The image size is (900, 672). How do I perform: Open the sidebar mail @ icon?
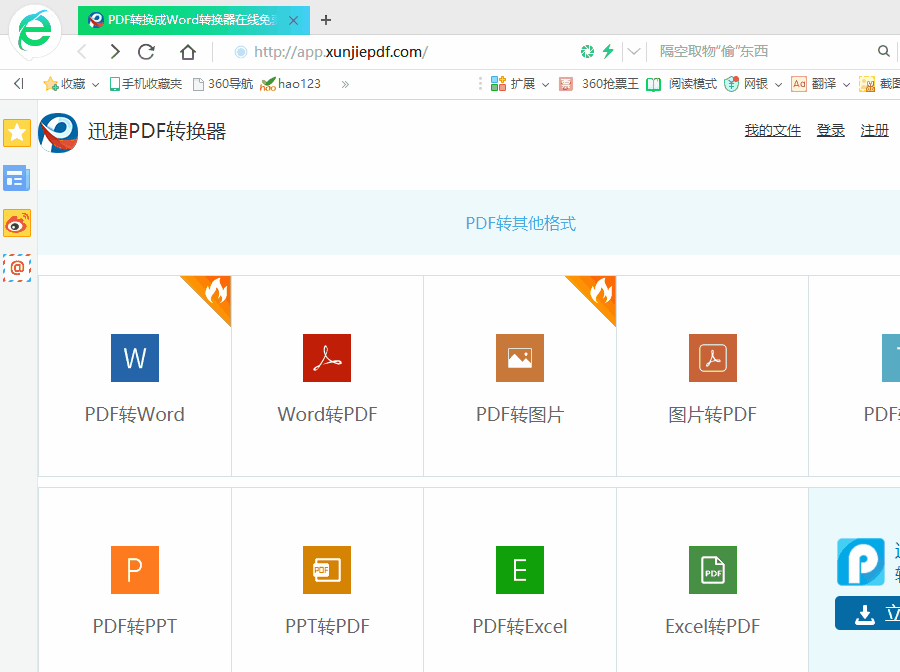point(17,268)
